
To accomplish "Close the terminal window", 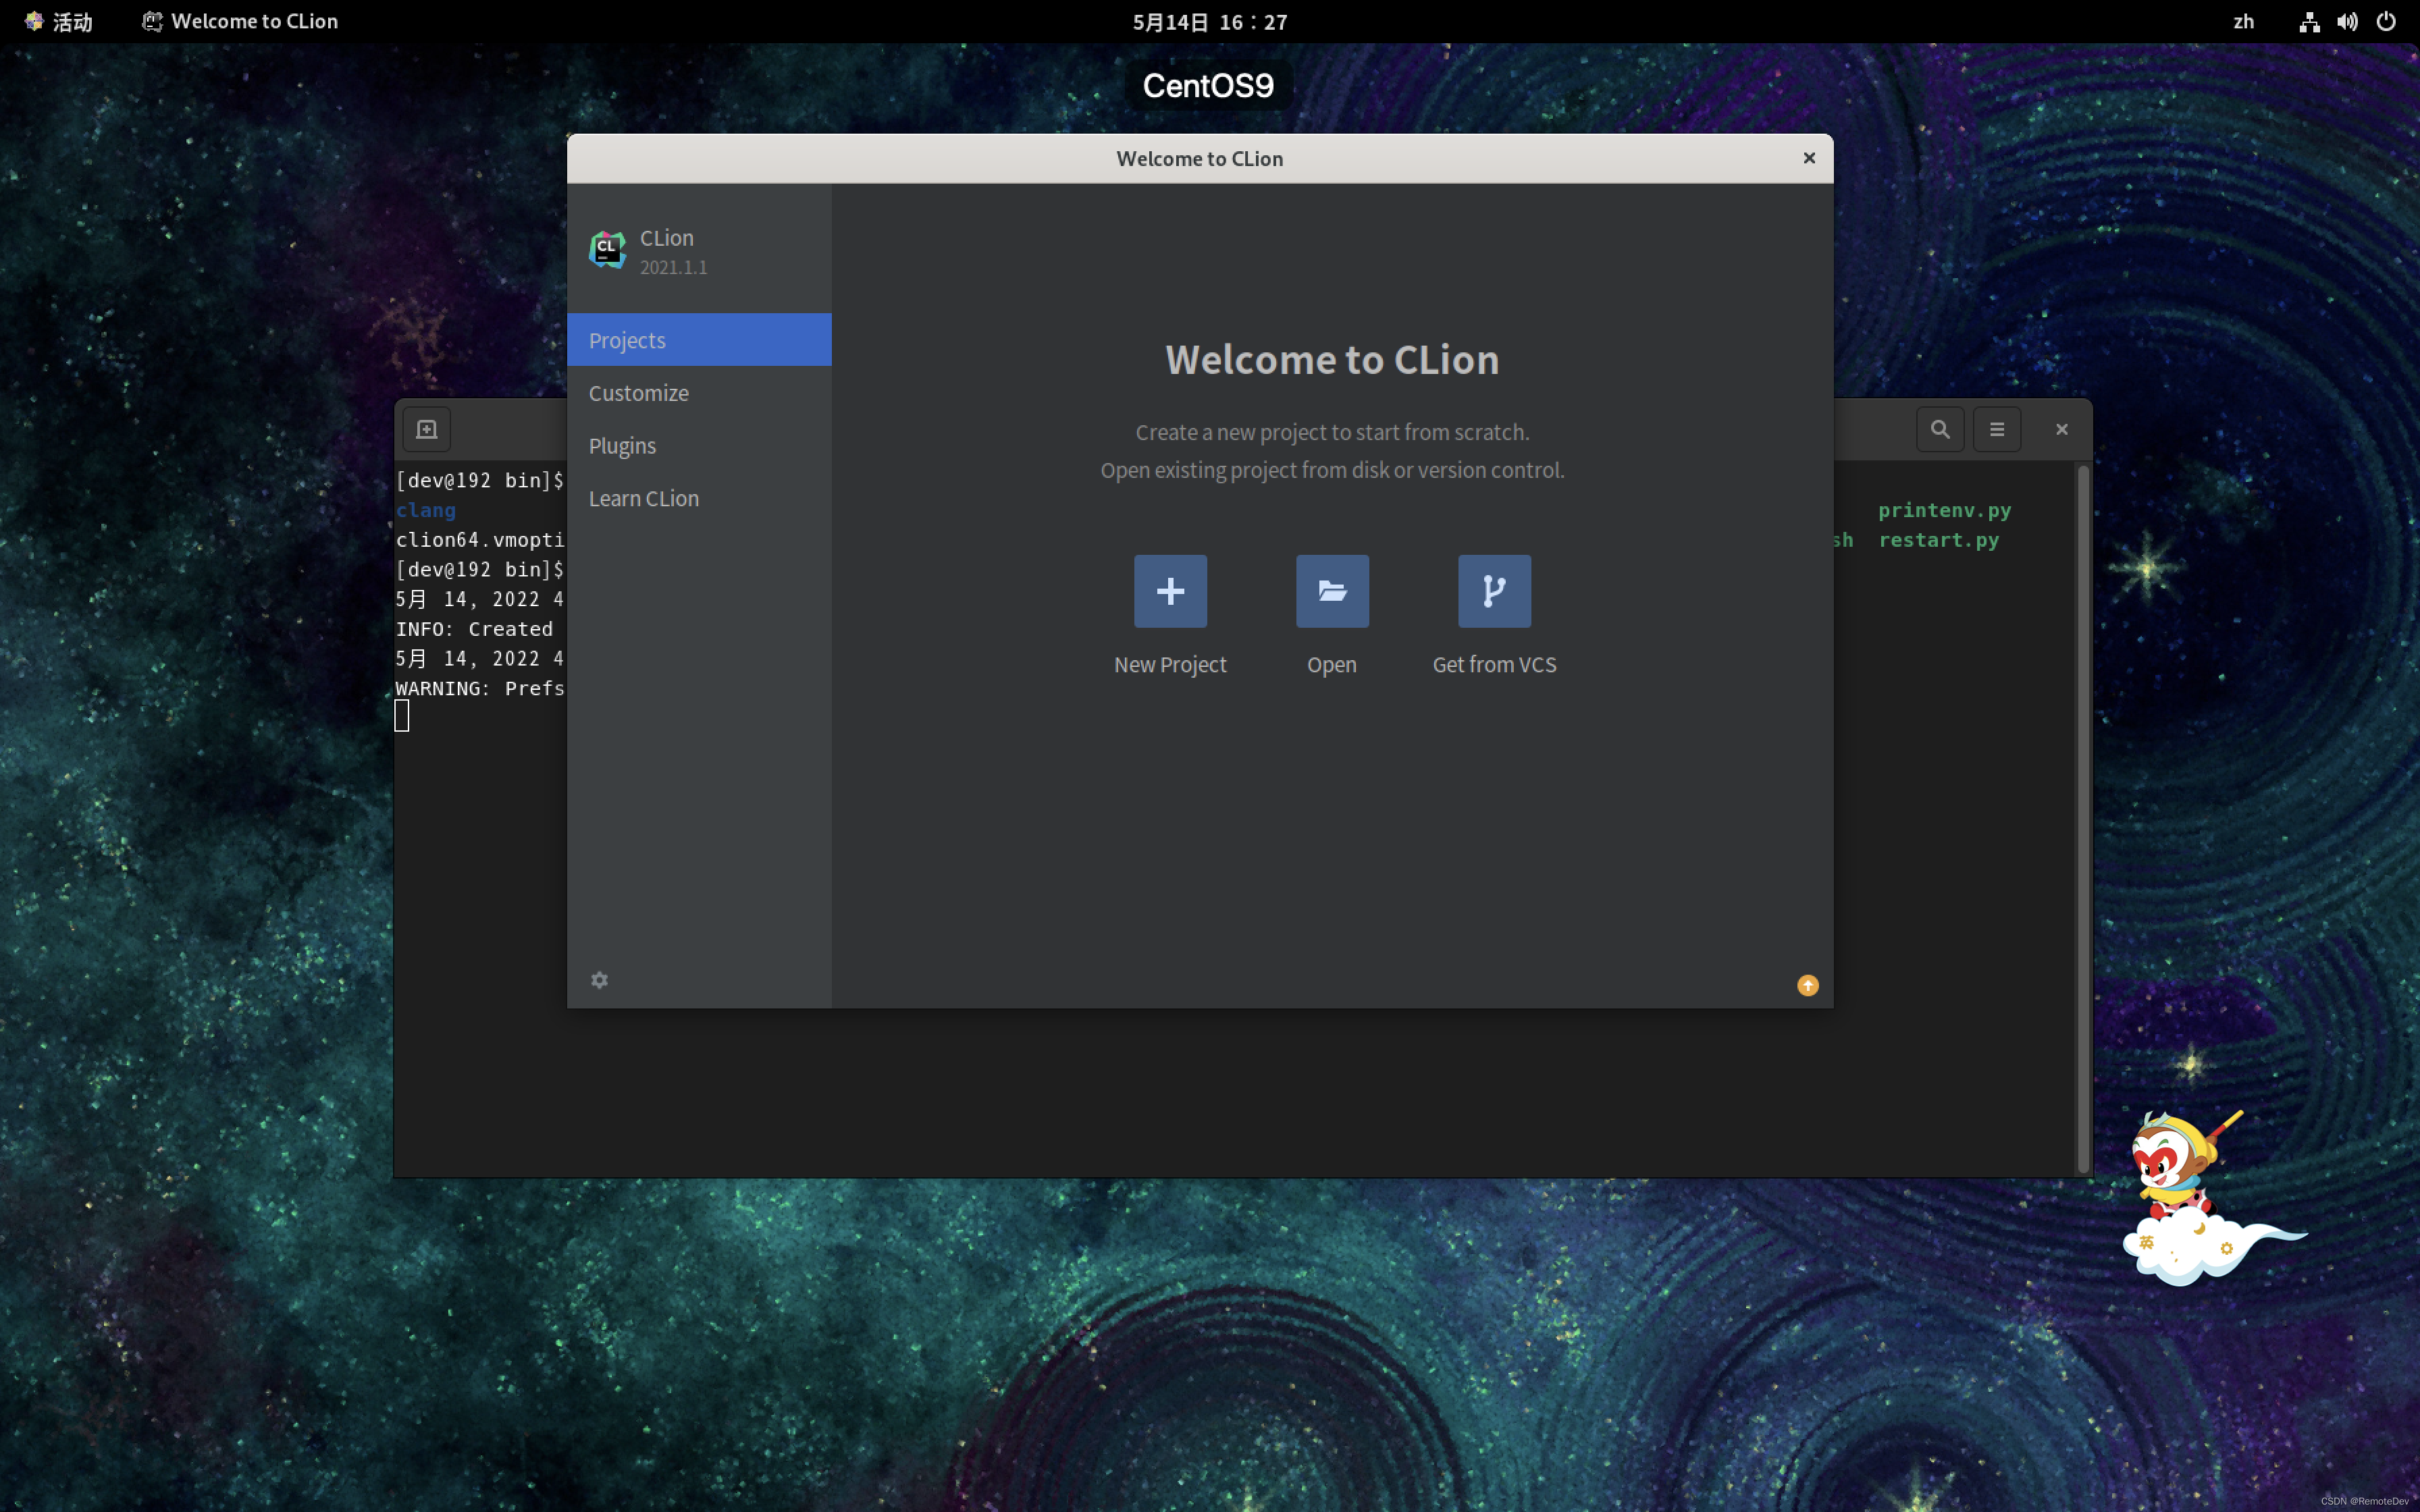I will (2061, 429).
